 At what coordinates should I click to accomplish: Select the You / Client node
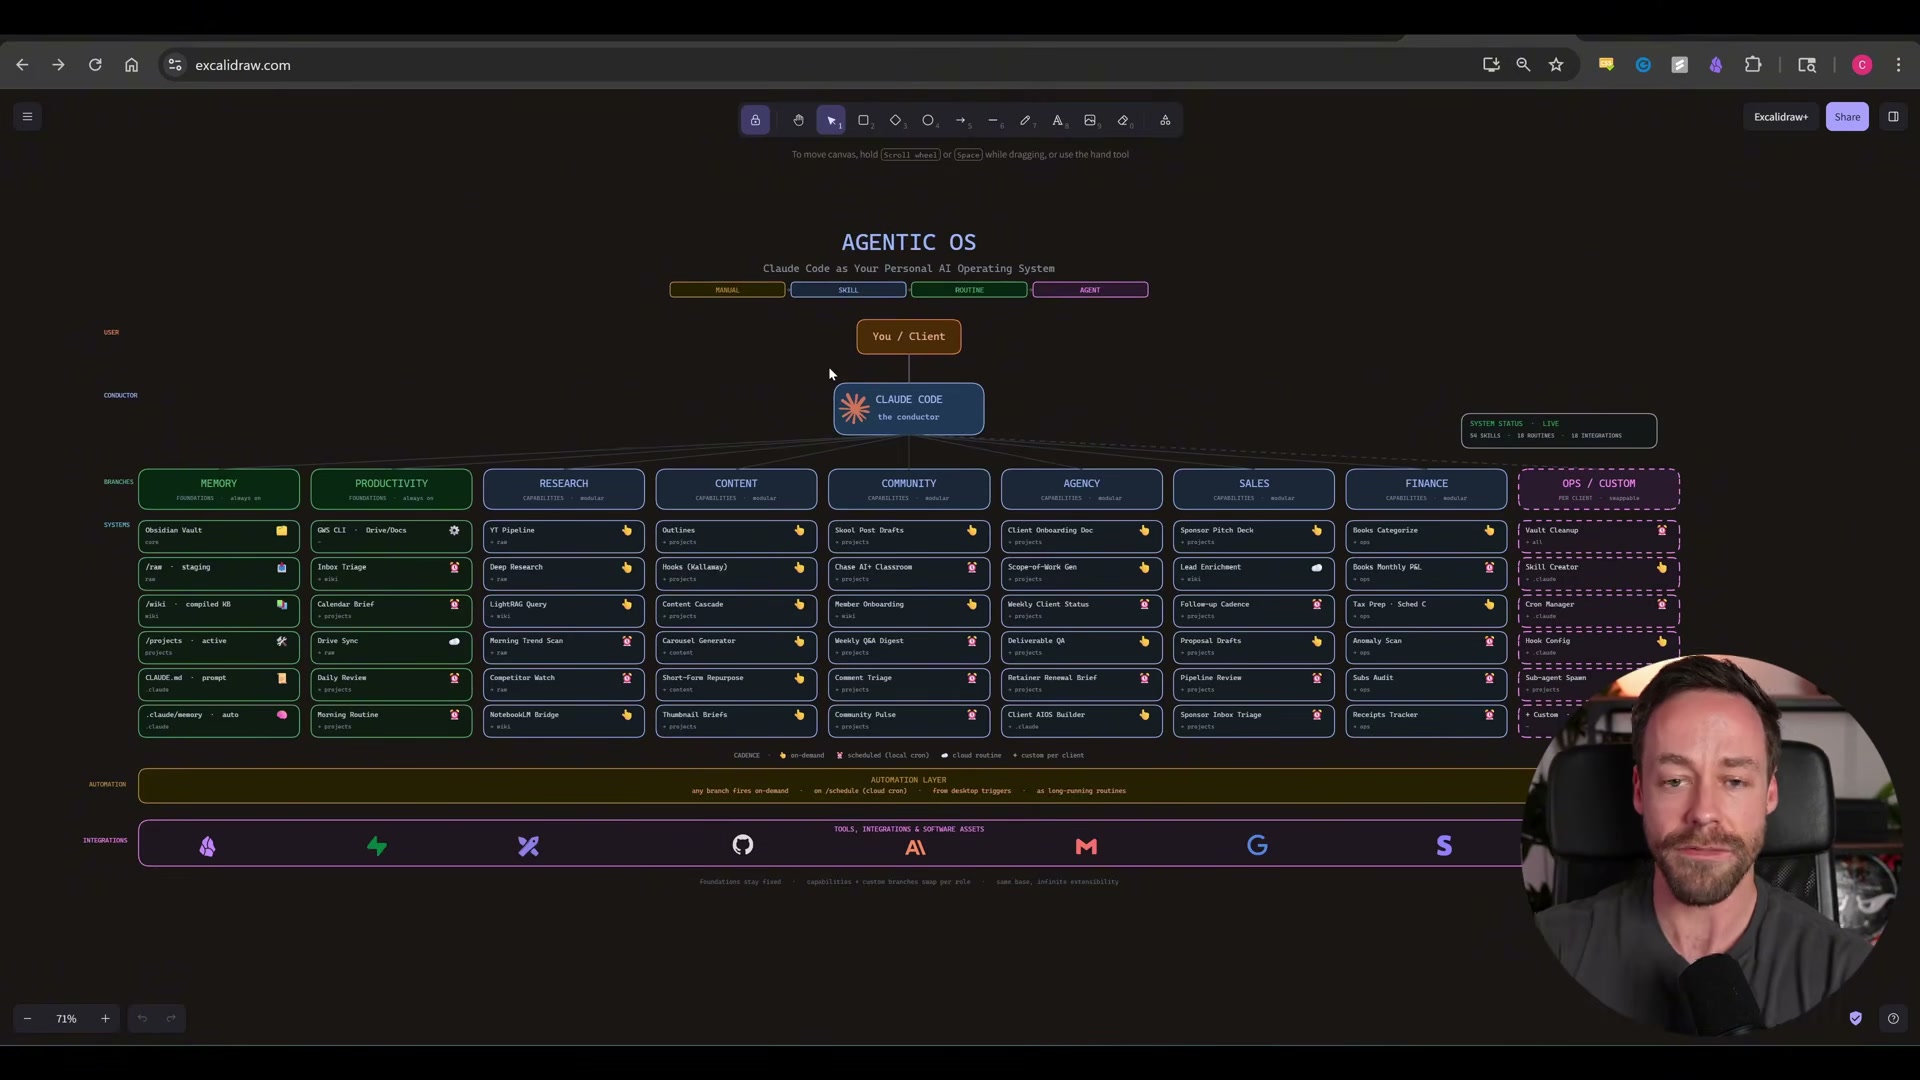click(908, 337)
